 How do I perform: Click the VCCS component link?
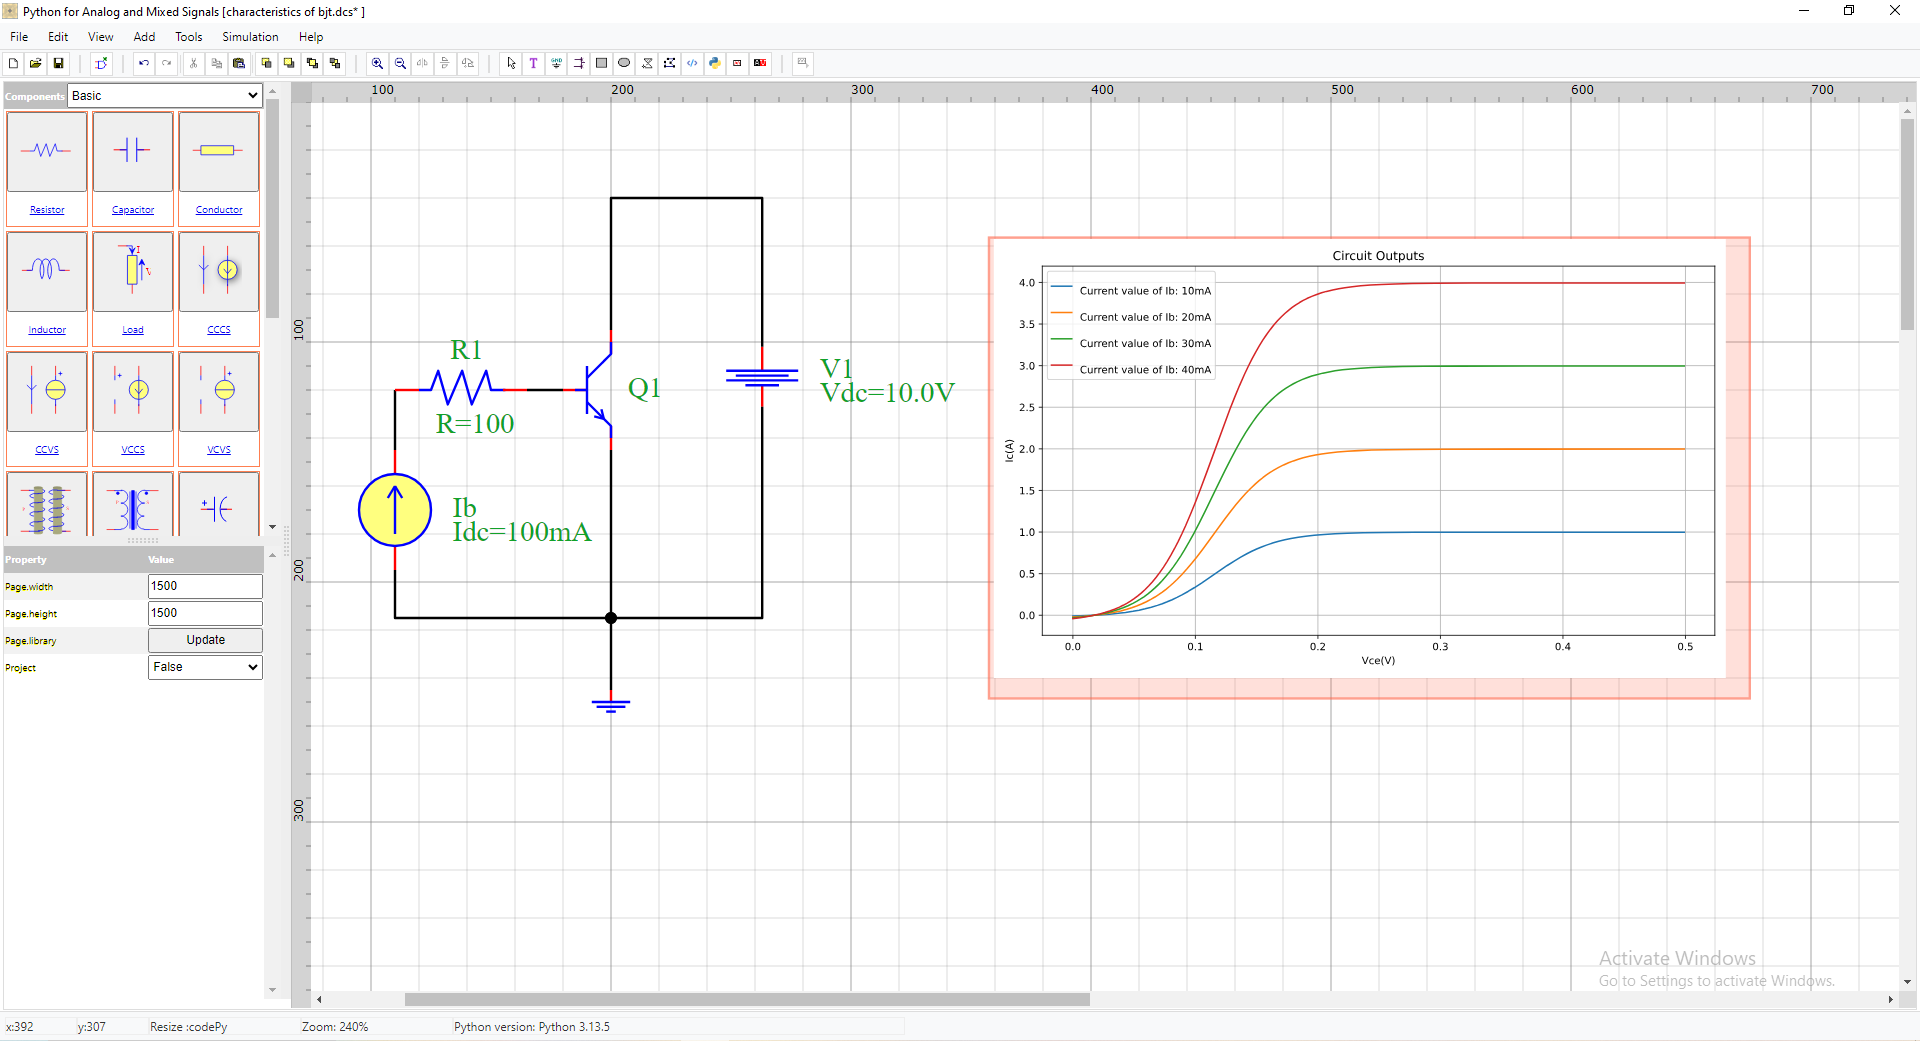tap(133, 450)
